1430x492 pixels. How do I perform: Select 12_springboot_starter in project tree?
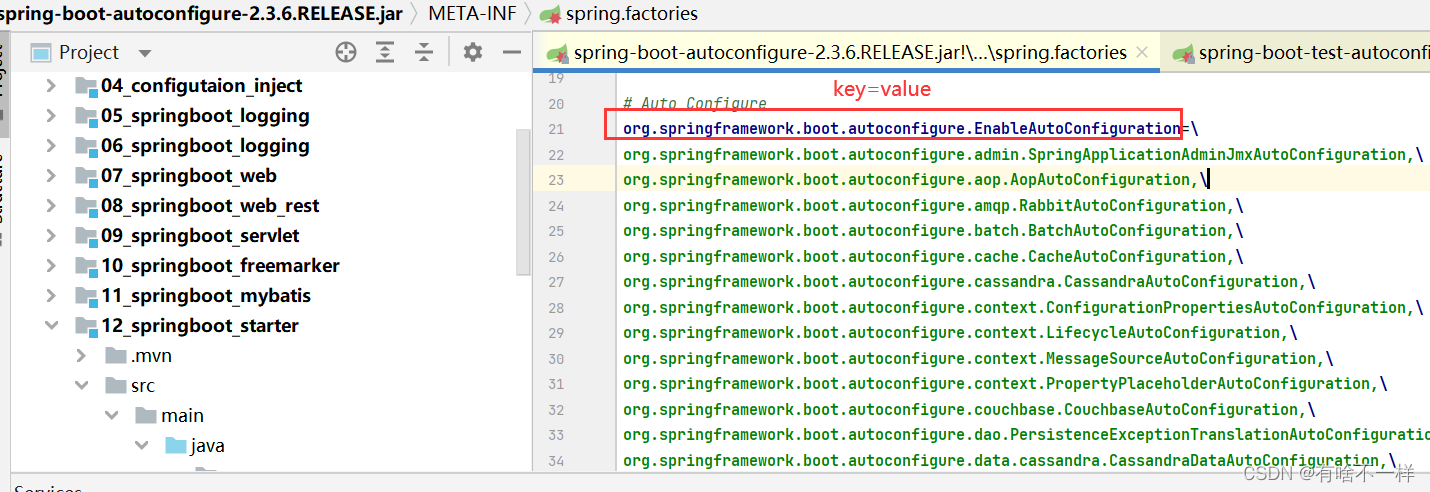tap(200, 326)
